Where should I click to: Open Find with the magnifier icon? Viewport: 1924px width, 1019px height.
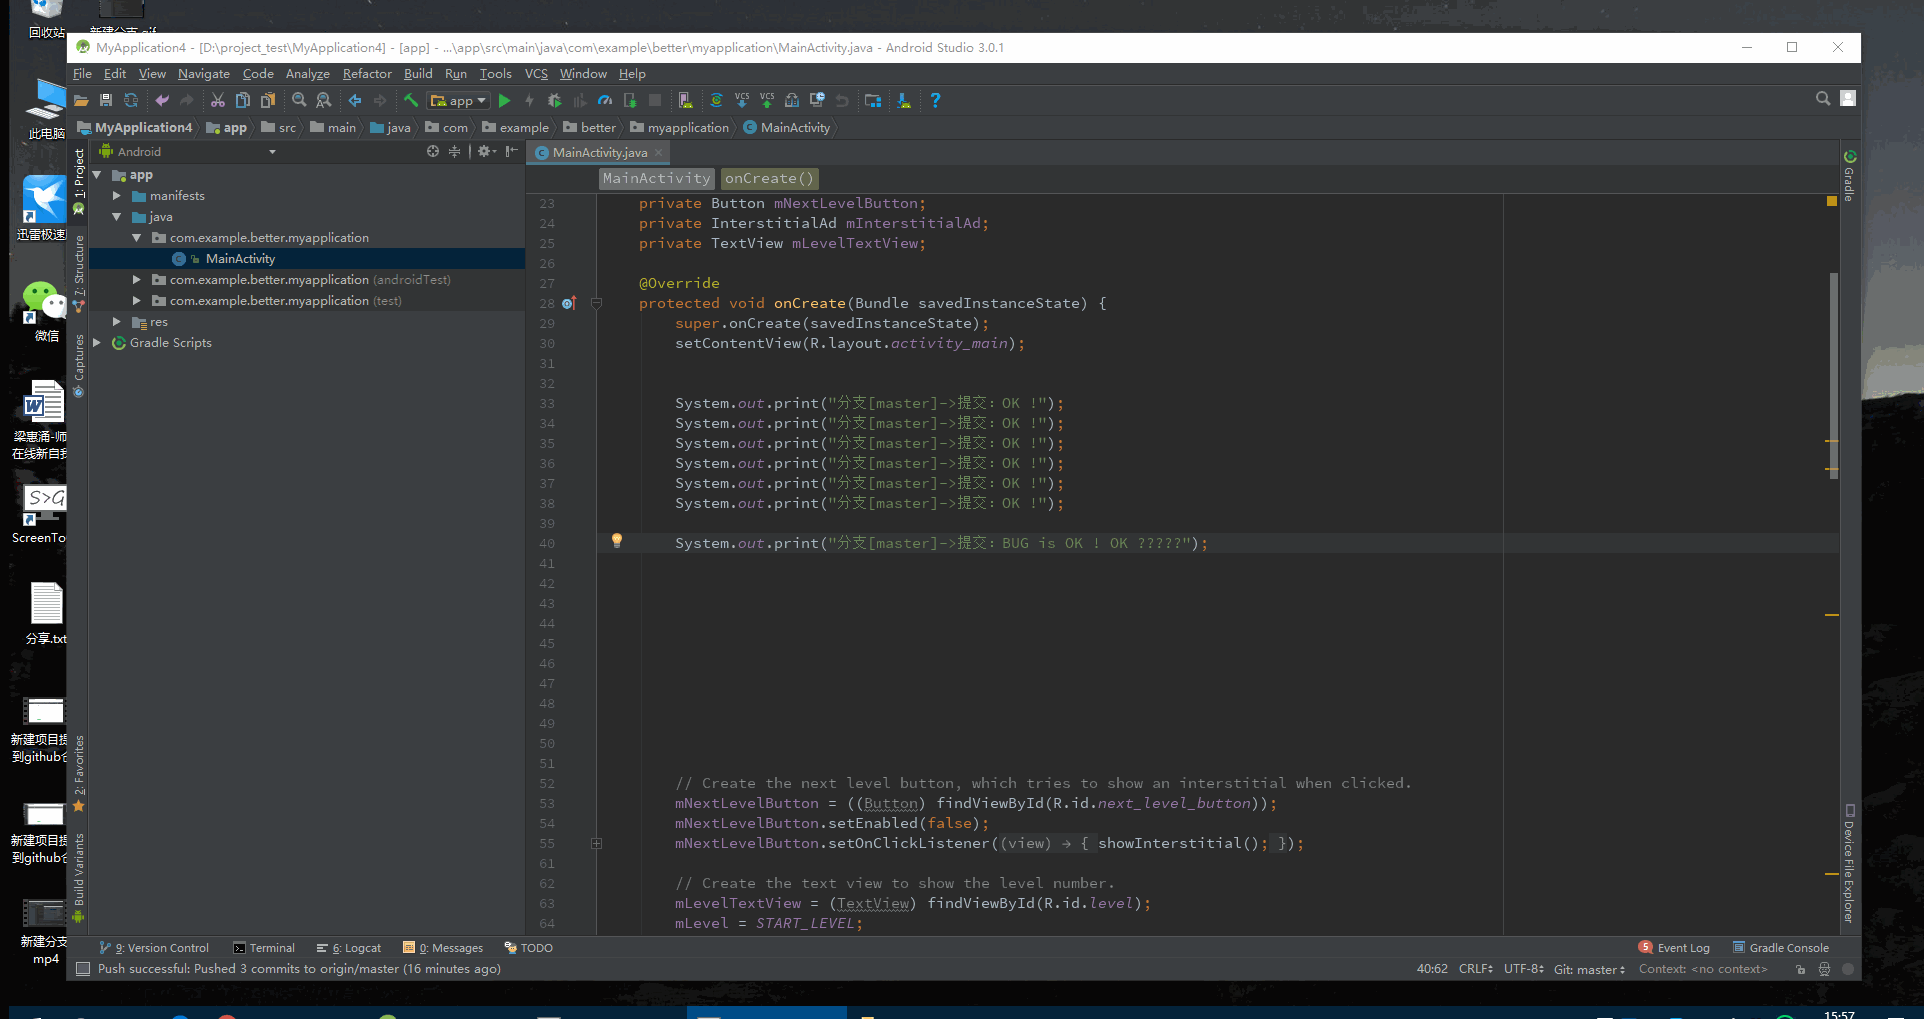click(299, 101)
